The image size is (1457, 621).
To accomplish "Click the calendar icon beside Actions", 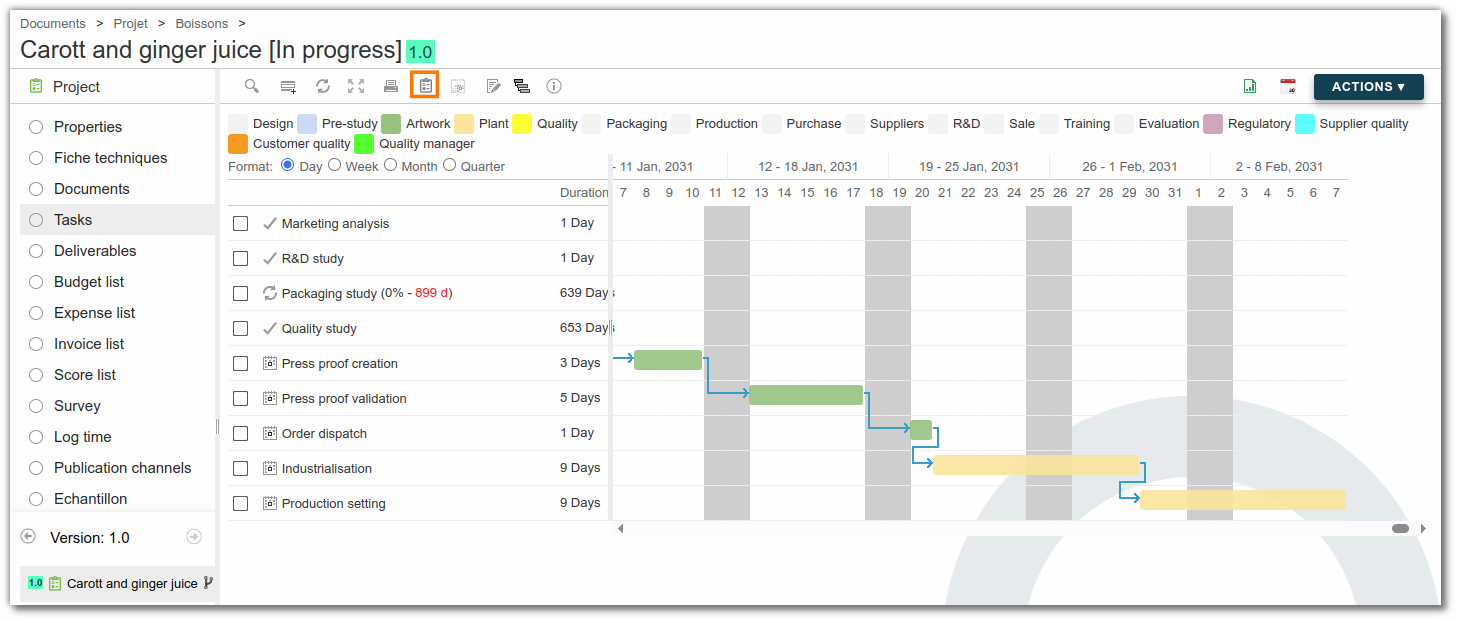I will (1288, 87).
